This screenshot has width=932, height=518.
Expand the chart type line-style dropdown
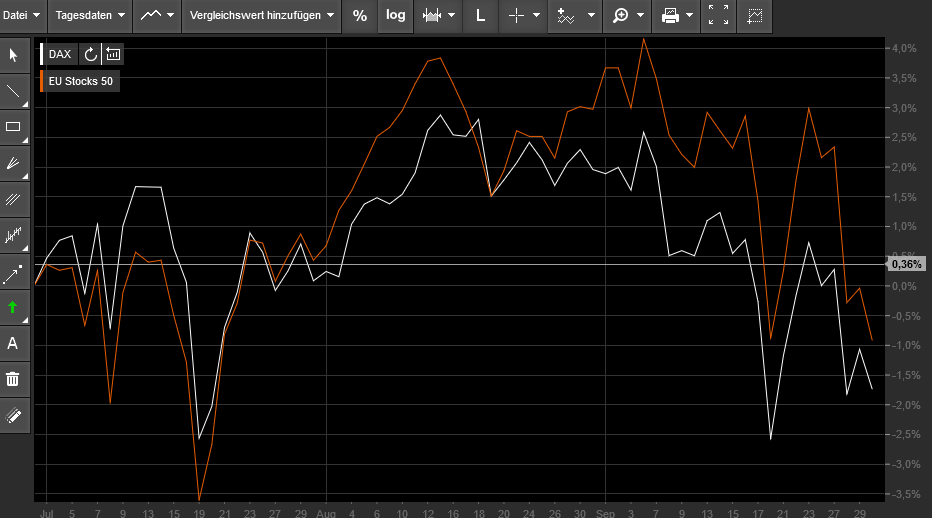point(157,15)
